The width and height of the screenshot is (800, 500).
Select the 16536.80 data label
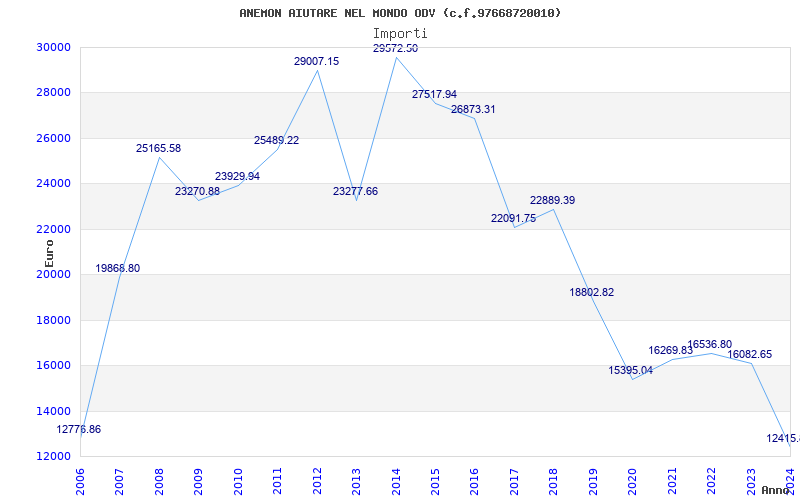coord(710,344)
